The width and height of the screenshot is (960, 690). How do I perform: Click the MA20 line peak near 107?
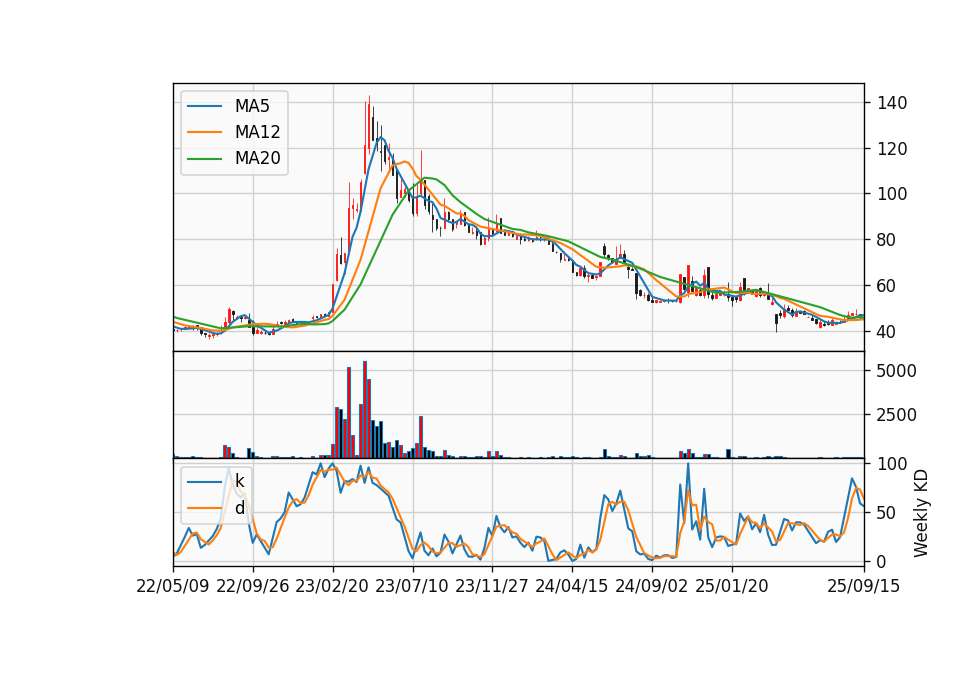pyautogui.click(x=427, y=178)
